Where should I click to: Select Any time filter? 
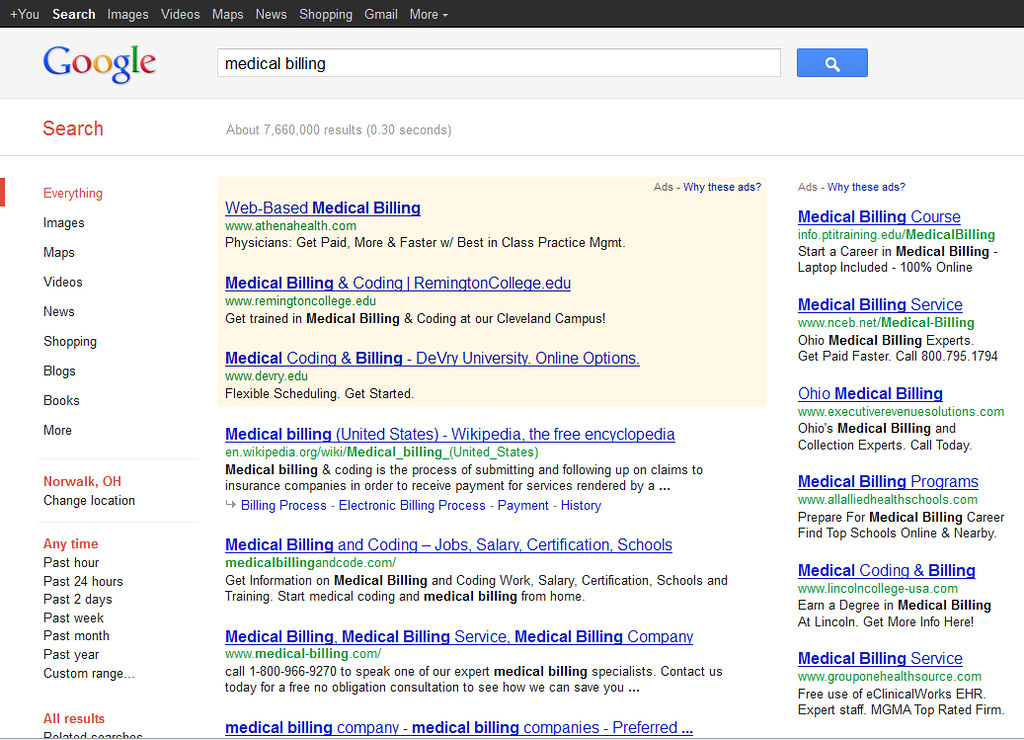71,544
